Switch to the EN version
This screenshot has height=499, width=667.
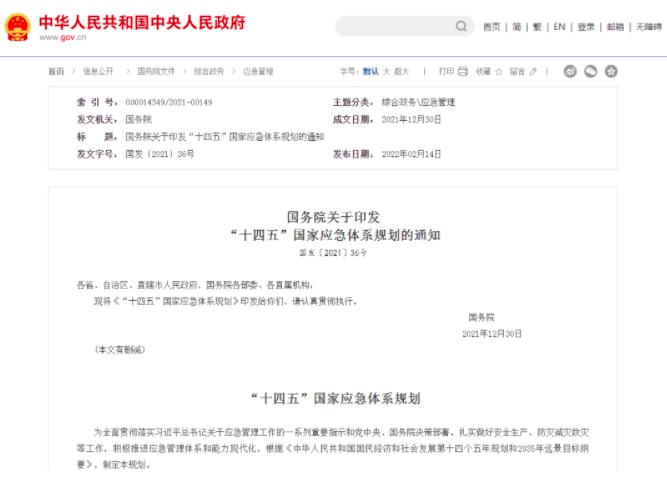coord(559,27)
